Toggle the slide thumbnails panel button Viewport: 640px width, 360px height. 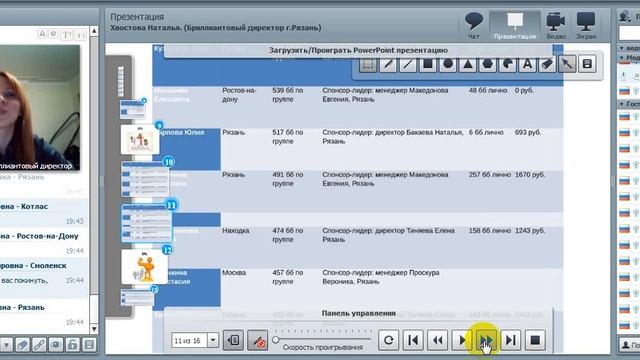pos(233,340)
